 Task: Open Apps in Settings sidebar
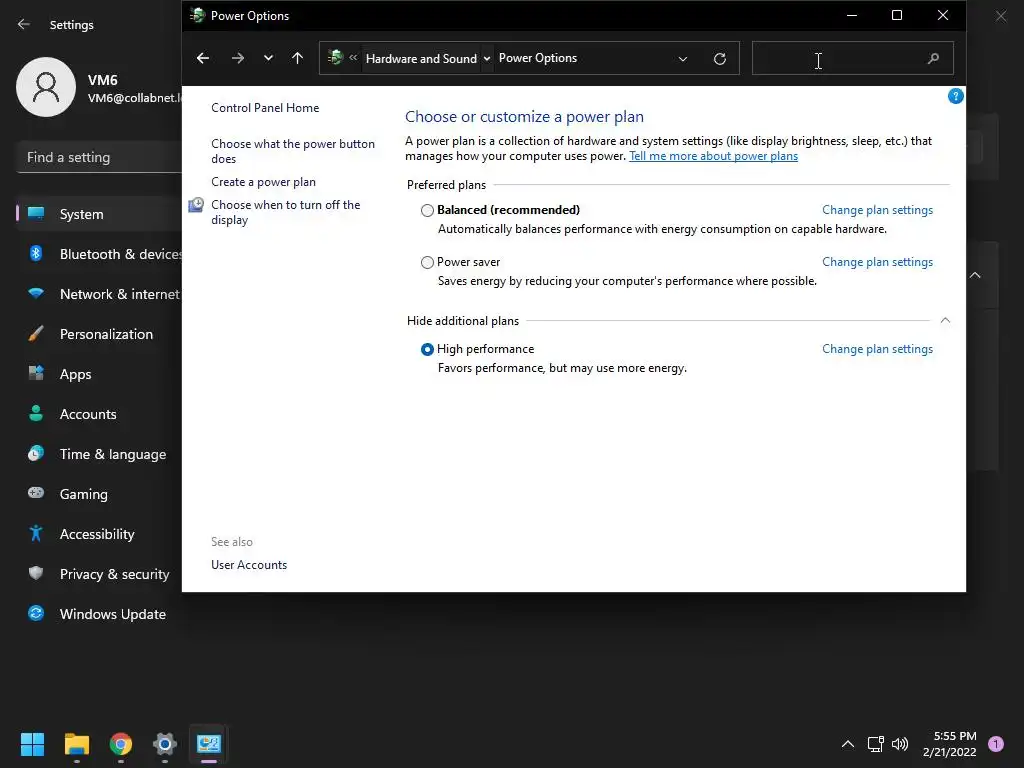[99, 374]
